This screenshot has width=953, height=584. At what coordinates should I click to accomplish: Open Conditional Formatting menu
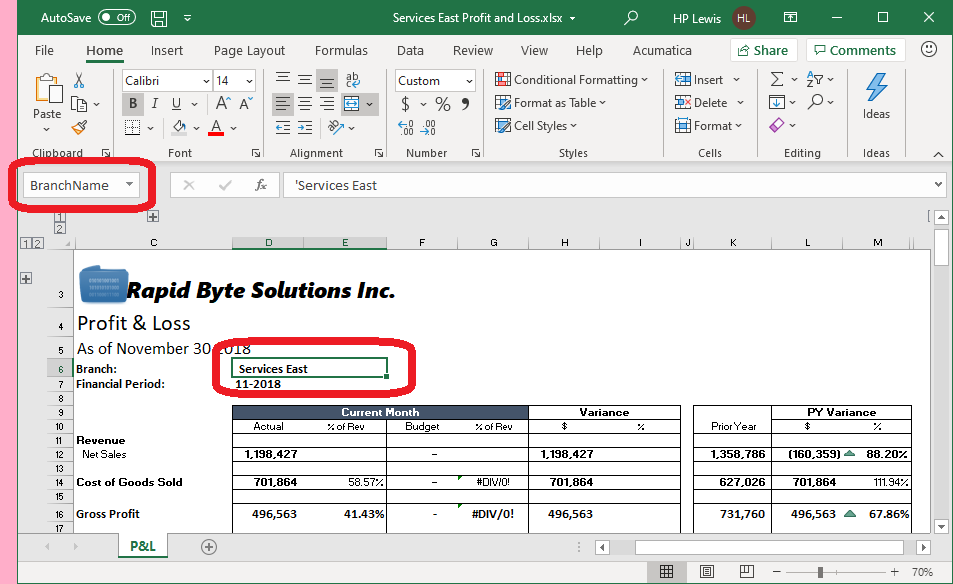[x=571, y=80]
